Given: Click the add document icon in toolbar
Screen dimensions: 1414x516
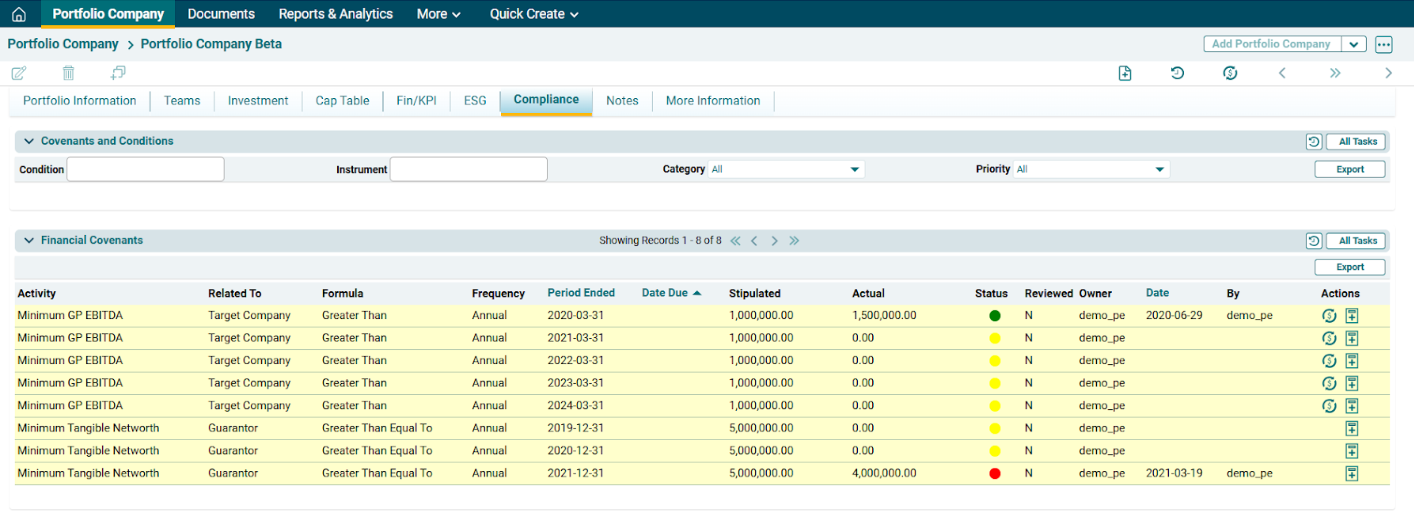Looking at the screenshot, I should tap(1125, 73).
